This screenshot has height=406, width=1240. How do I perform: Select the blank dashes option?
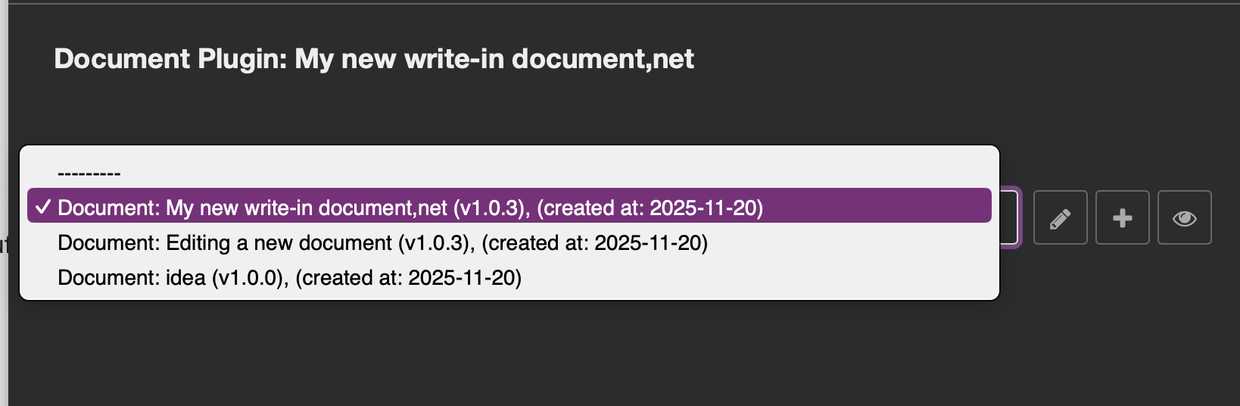(89, 173)
